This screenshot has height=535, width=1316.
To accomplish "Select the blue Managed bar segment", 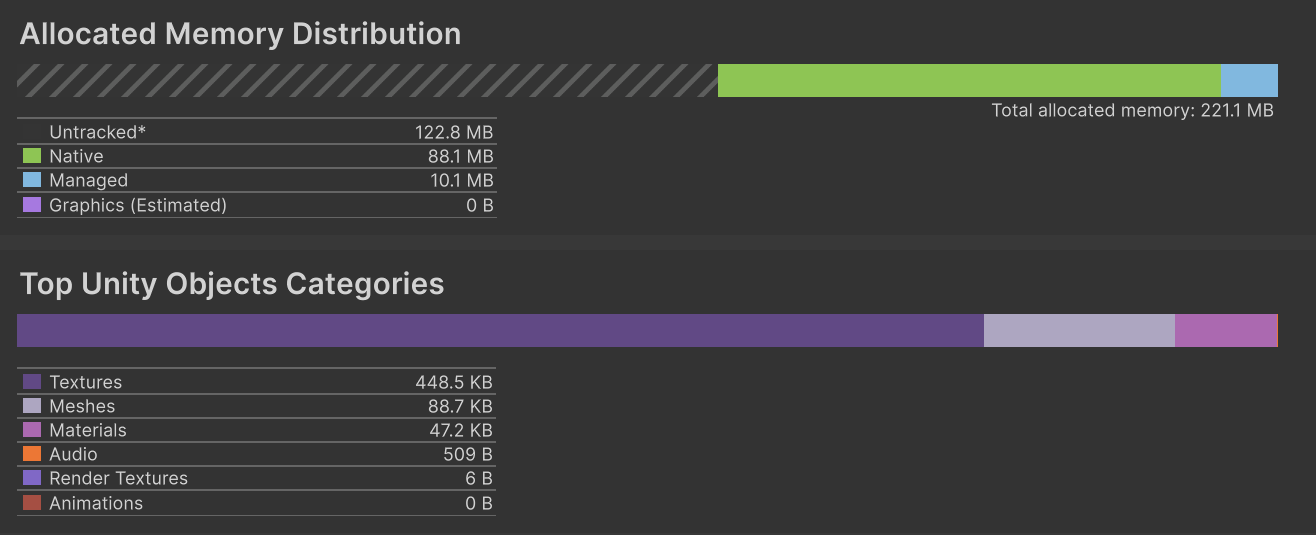I will [1249, 81].
